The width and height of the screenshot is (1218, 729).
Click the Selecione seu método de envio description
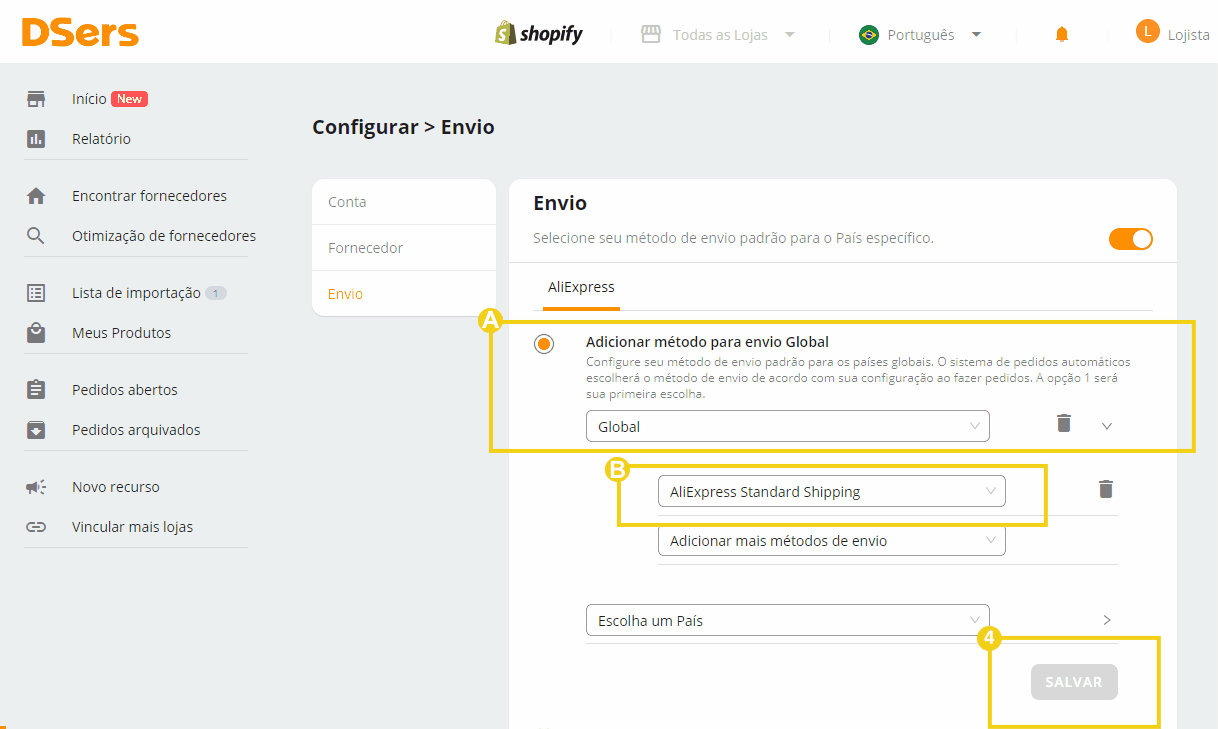[x=733, y=238]
